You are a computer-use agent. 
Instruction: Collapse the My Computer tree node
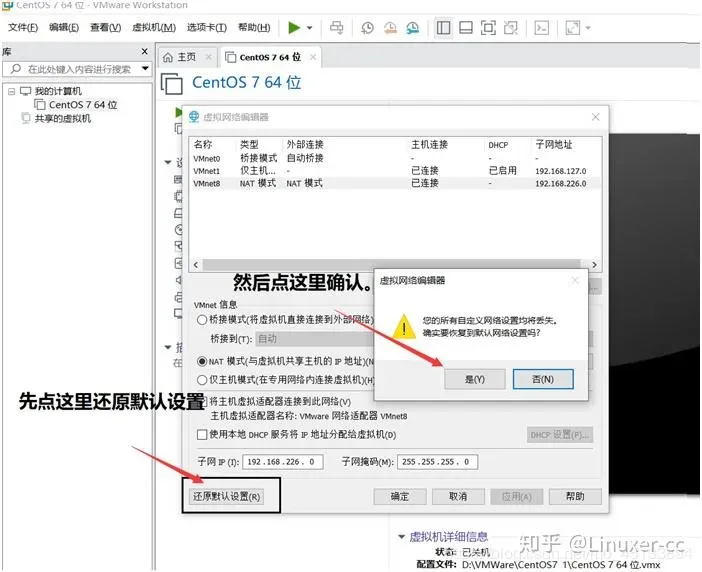click(11, 91)
